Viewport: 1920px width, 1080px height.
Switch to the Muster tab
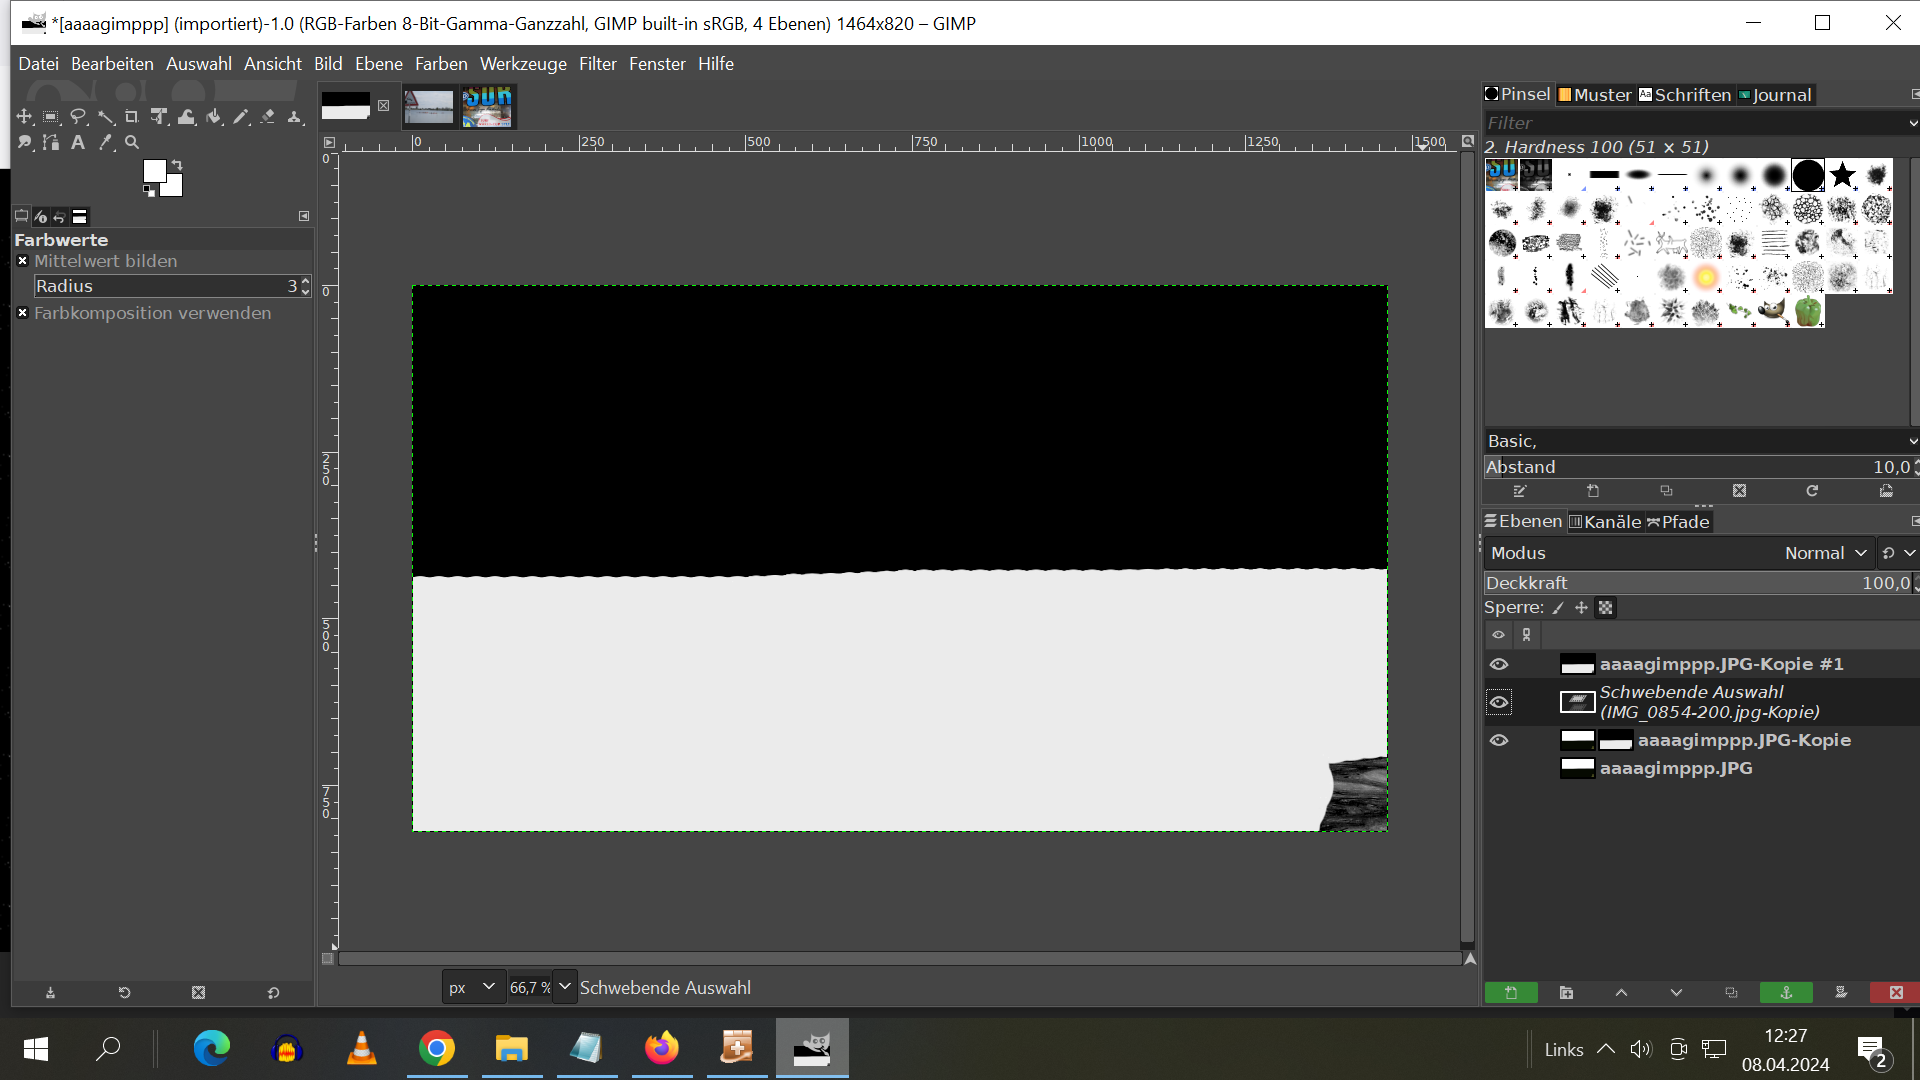(1595, 95)
